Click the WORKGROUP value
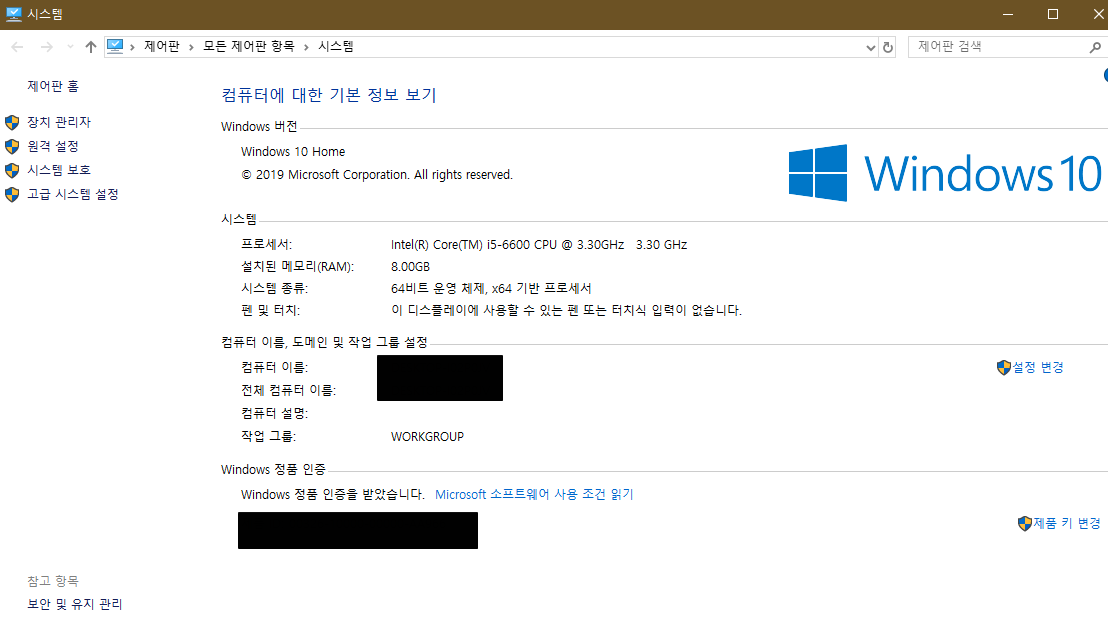The image size is (1108, 626). point(428,437)
